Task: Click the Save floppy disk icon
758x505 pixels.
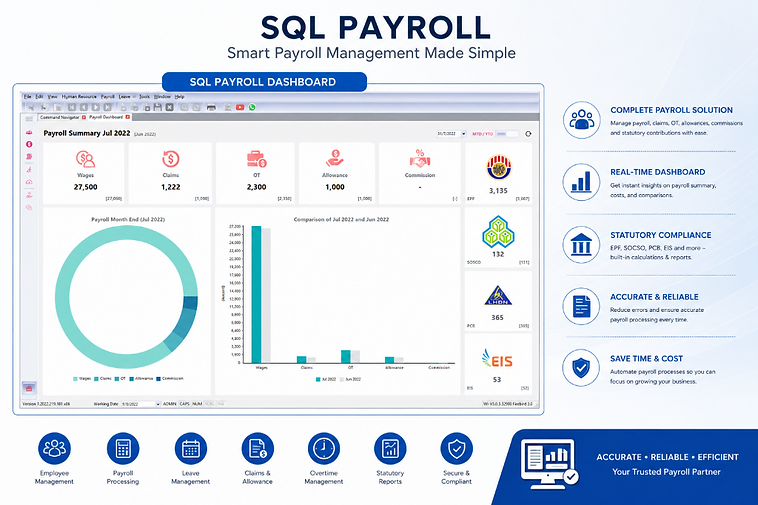Action: 158,107
